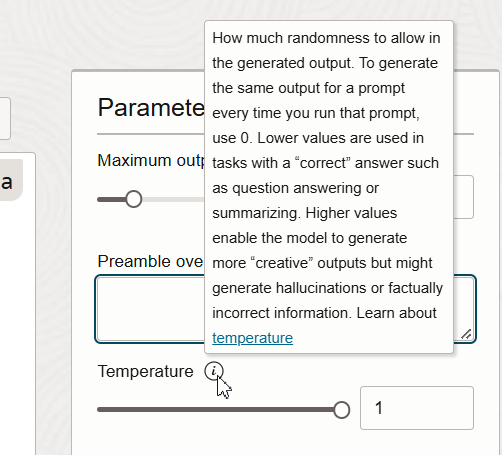Click the Parameters panel heading
Viewport: 502px width, 455px height.
pyautogui.click(x=151, y=108)
